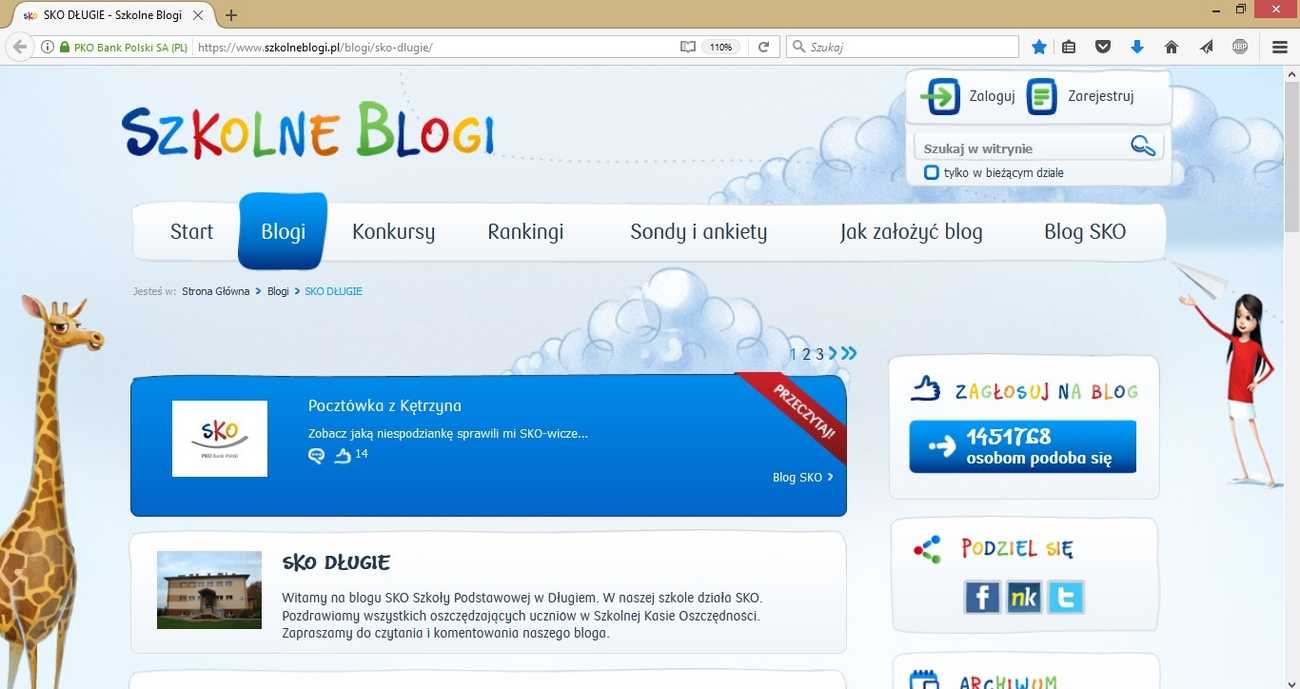Open the Pocket icon in toolbar
This screenshot has width=1300, height=689.
pyautogui.click(x=1103, y=47)
